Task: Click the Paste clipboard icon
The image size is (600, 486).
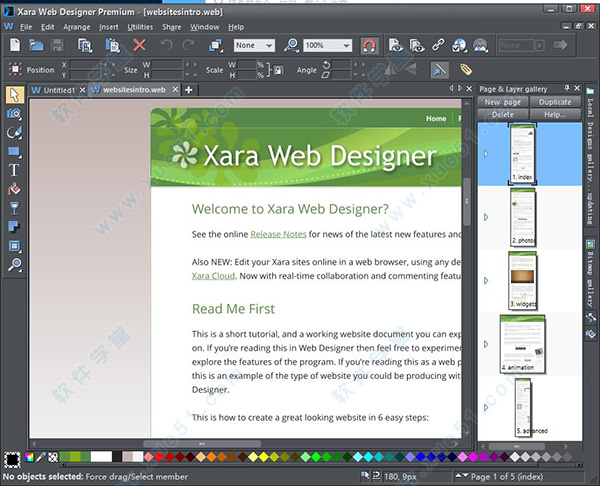Action: coord(112,45)
